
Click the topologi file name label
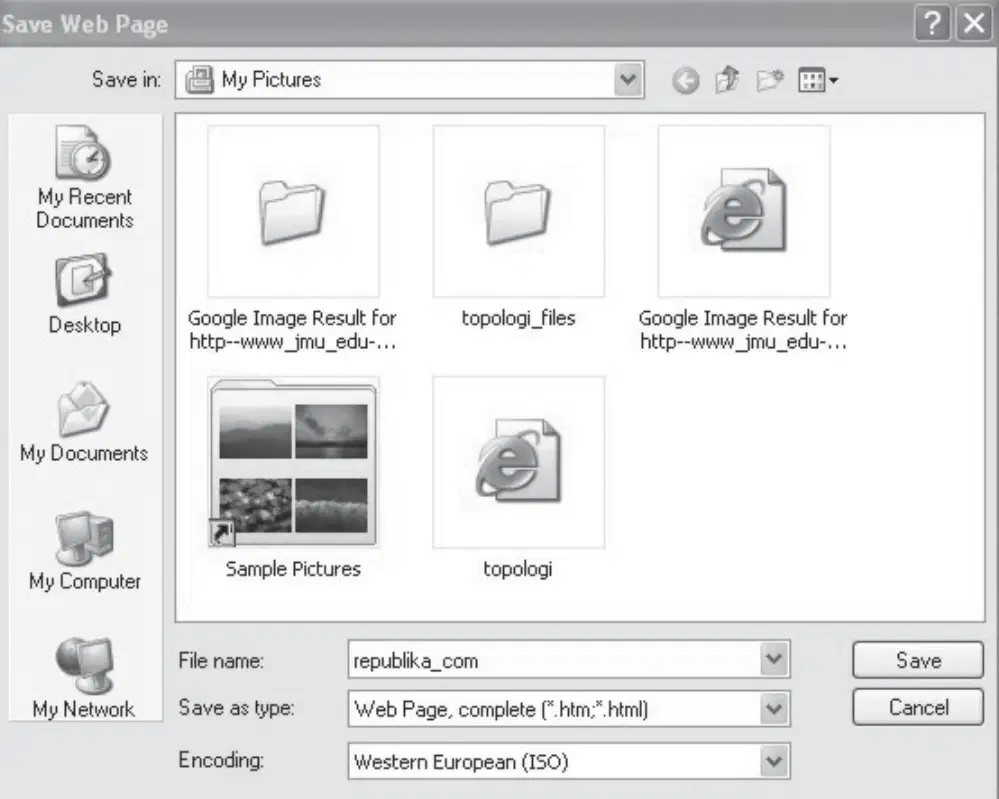(518, 570)
